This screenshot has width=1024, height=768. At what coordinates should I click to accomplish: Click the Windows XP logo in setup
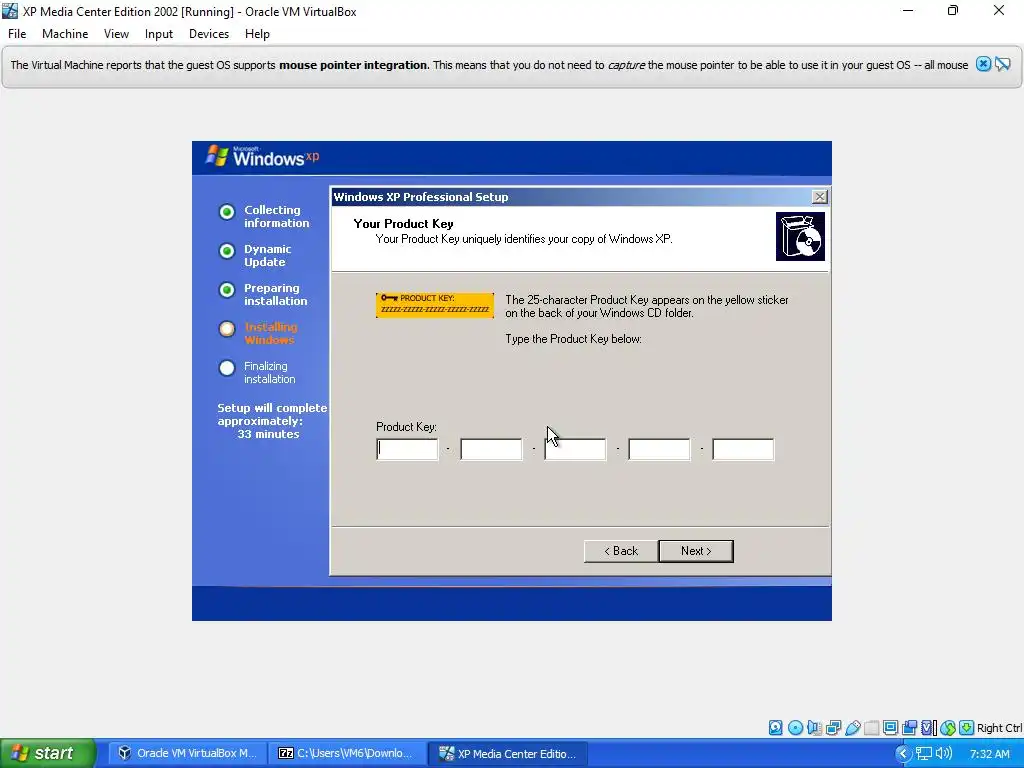click(263, 157)
